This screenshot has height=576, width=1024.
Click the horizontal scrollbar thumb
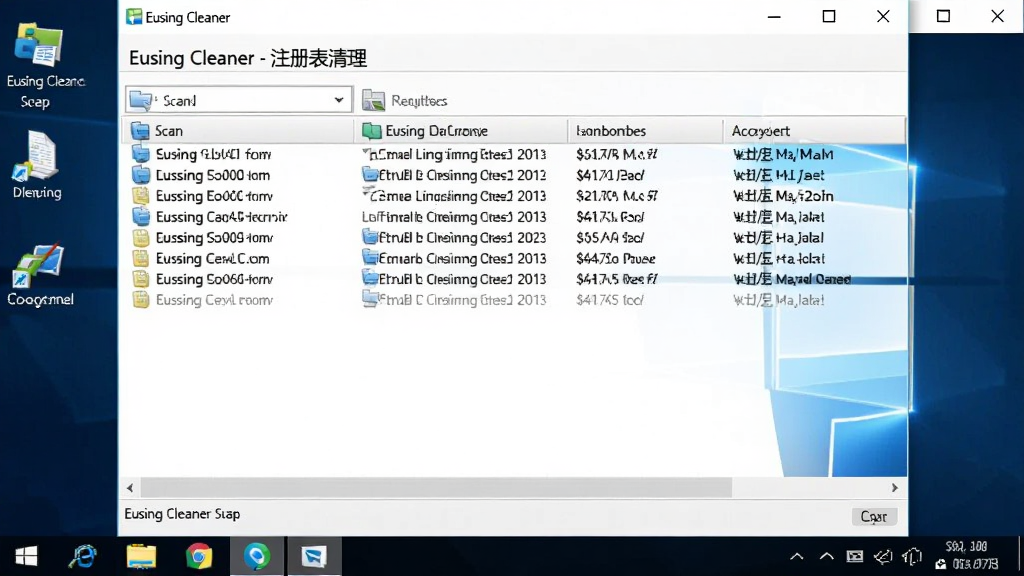(436, 487)
